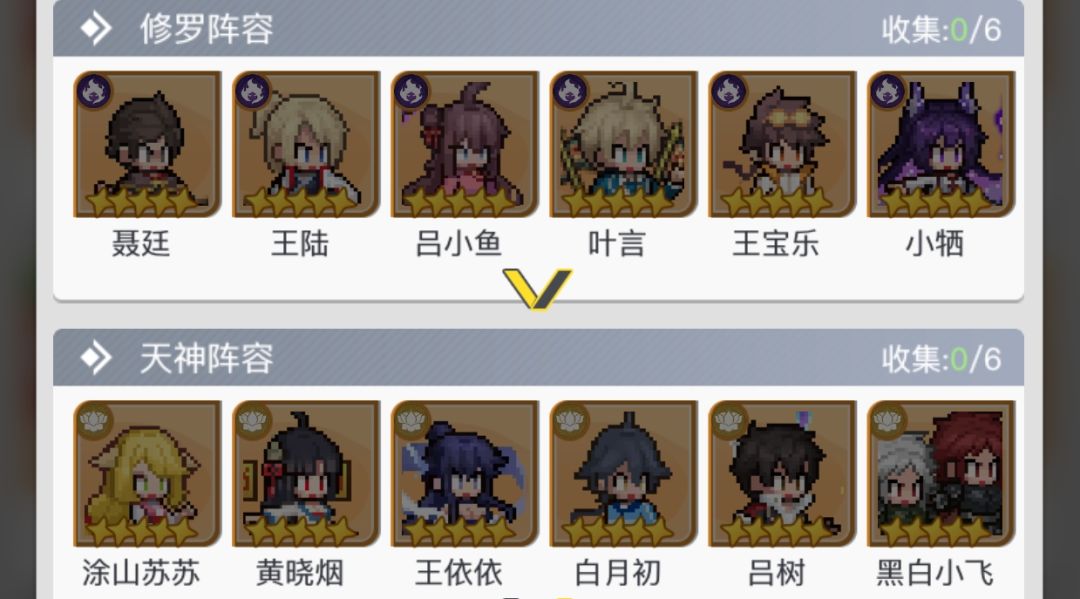Open the 王陆 hero card

pos(306,144)
